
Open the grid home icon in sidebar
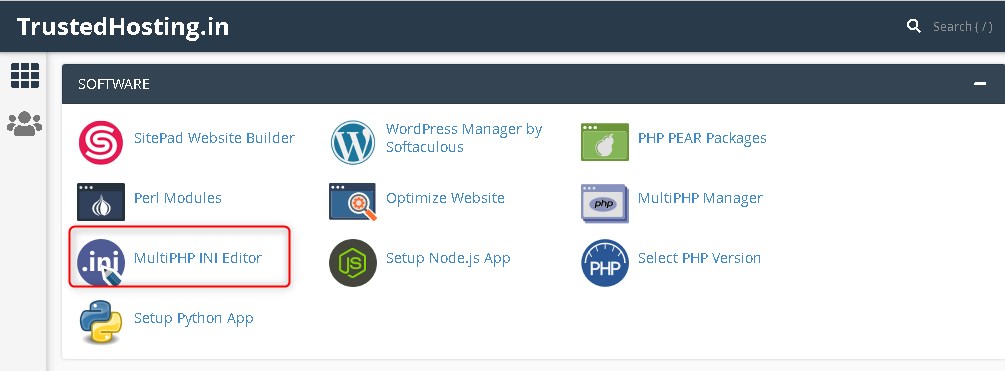coord(25,76)
